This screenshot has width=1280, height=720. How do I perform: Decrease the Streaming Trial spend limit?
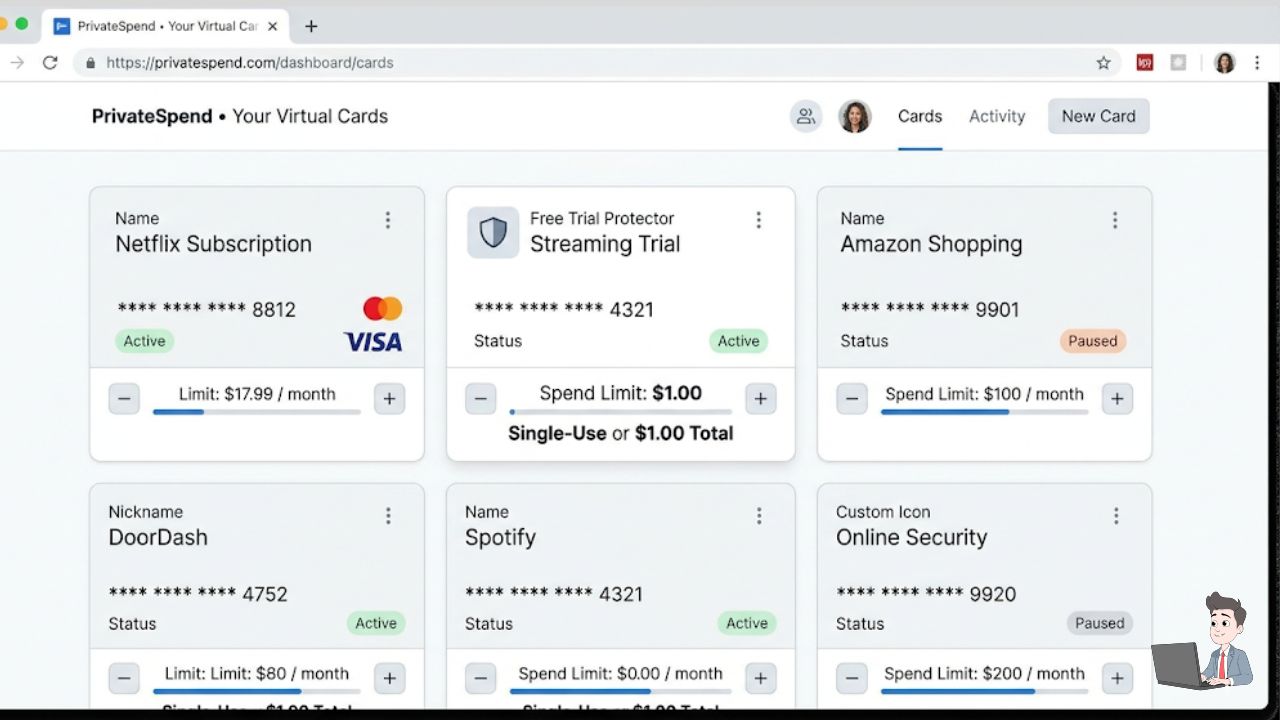tap(480, 398)
